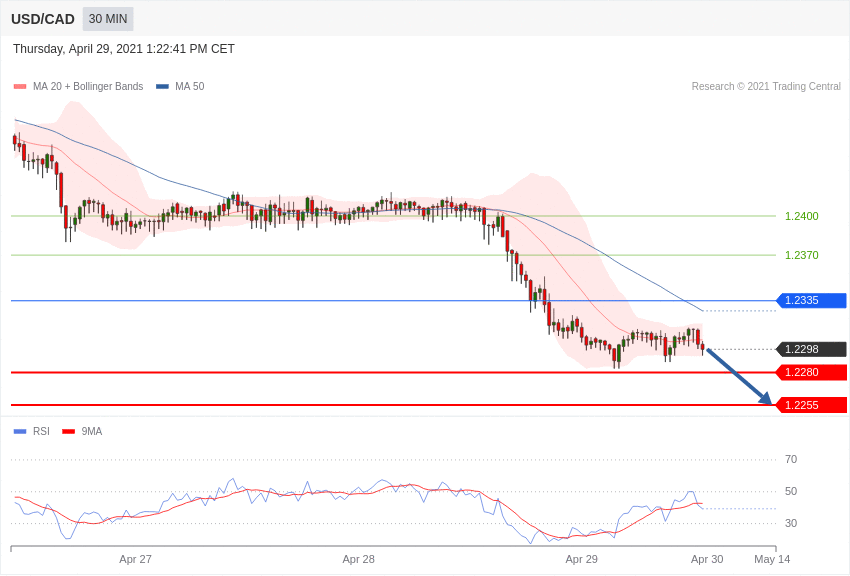Click the 9MA legend red swatch

(x=69, y=431)
